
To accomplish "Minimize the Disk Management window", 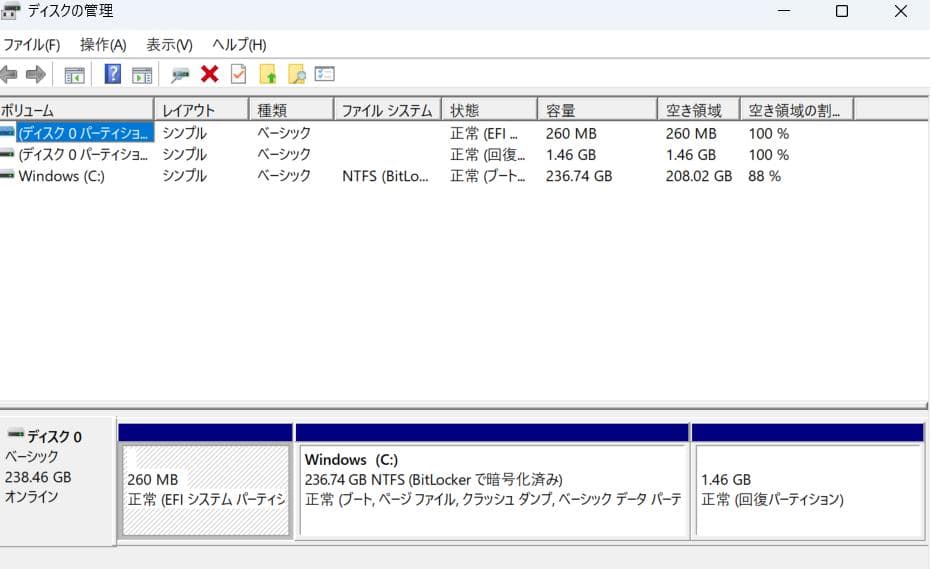I will coord(784,11).
